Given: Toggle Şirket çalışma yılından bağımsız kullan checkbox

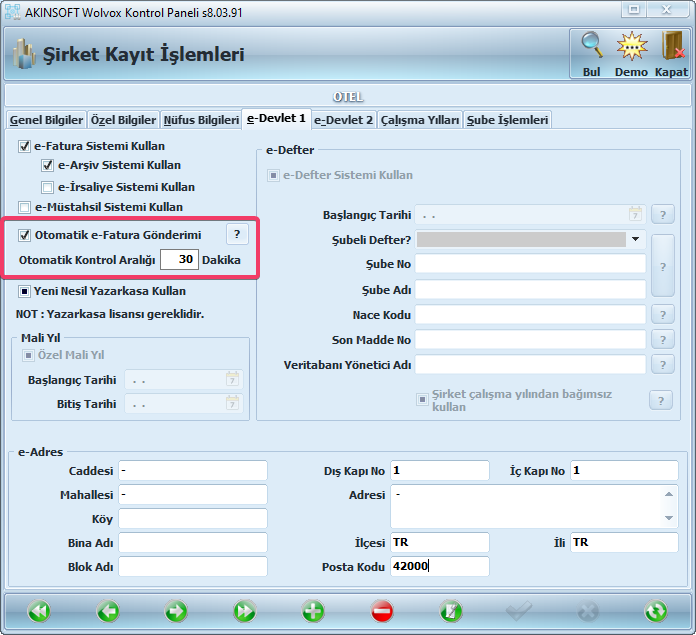Looking at the screenshot, I should (x=422, y=400).
